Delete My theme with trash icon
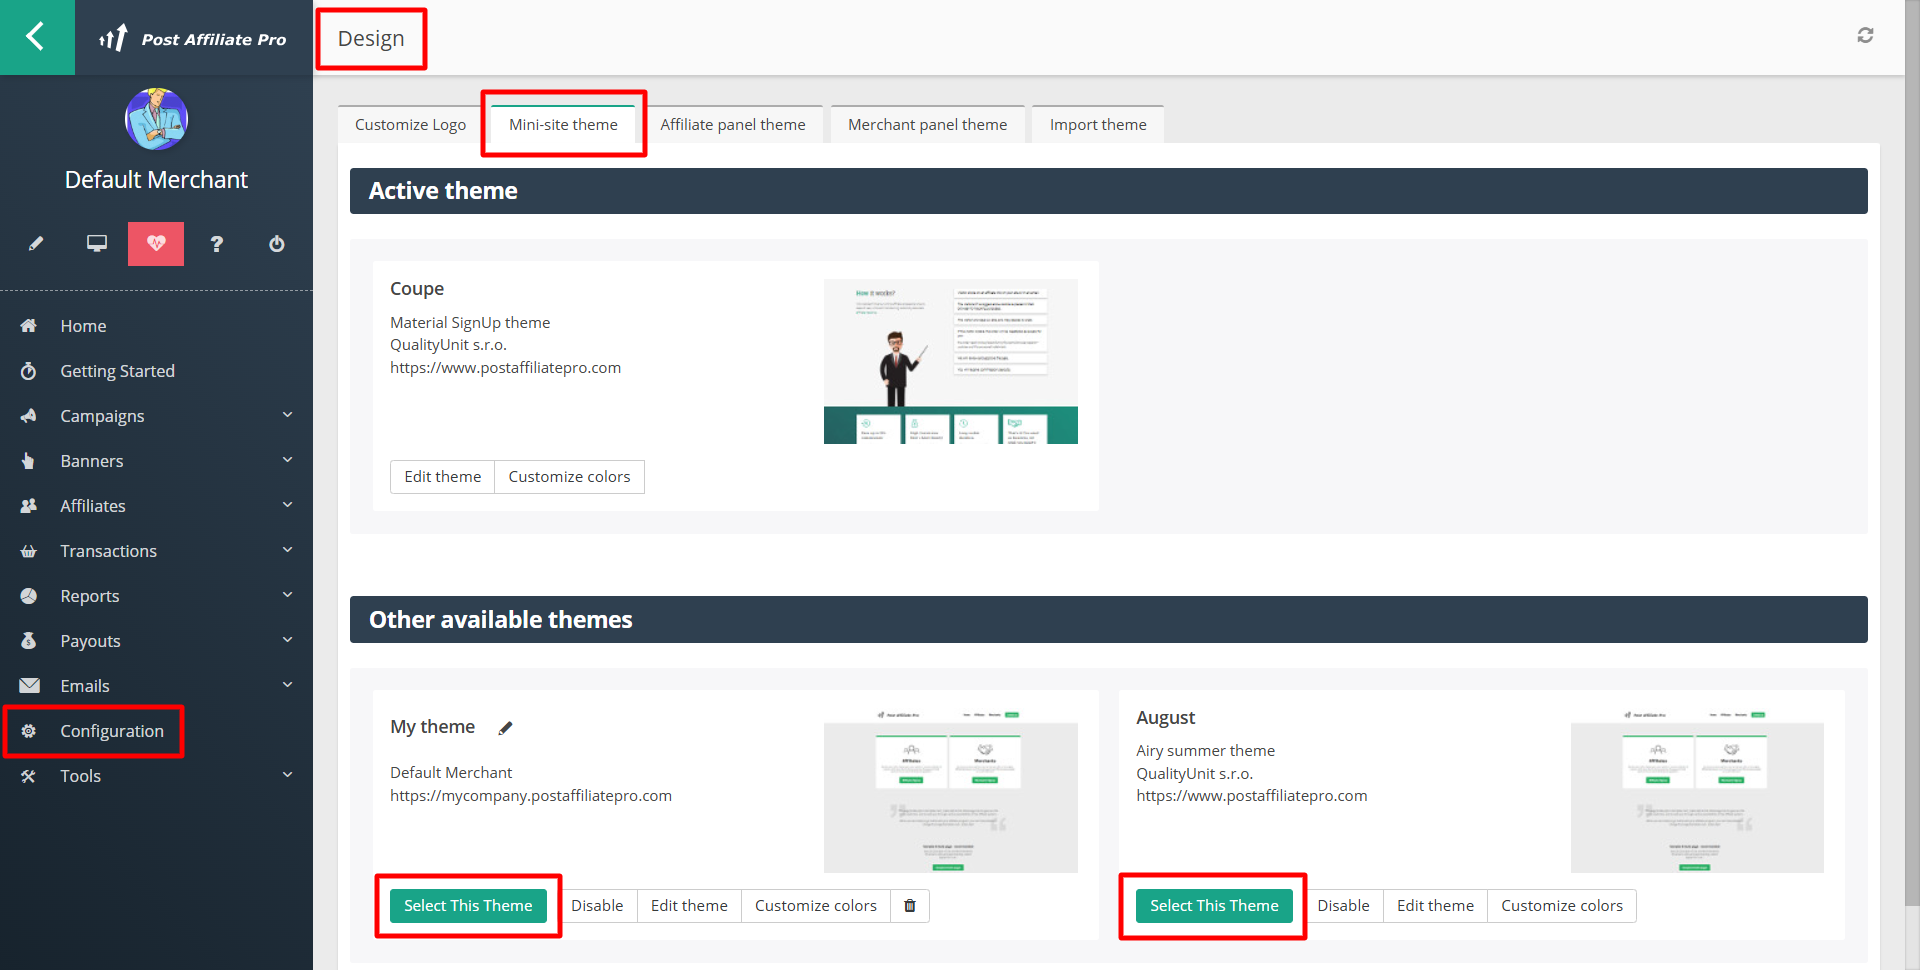Image resolution: width=1920 pixels, height=970 pixels. coord(910,906)
